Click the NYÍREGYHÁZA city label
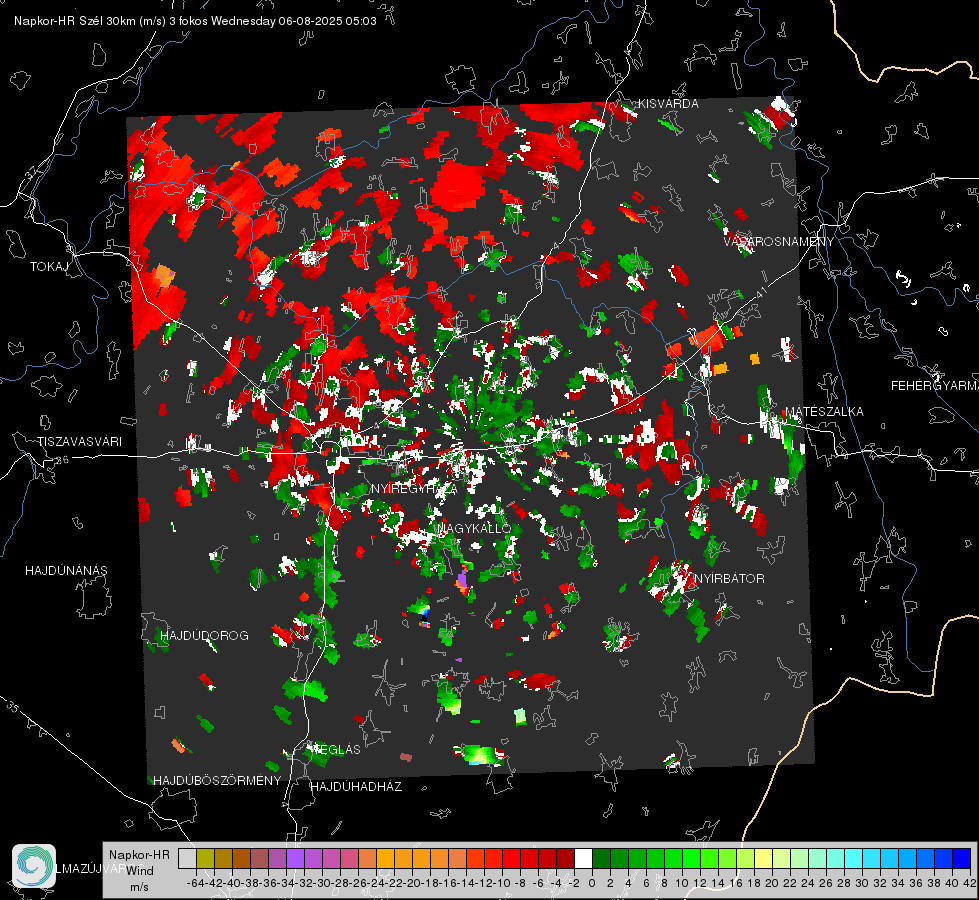 [x=413, y=489]
